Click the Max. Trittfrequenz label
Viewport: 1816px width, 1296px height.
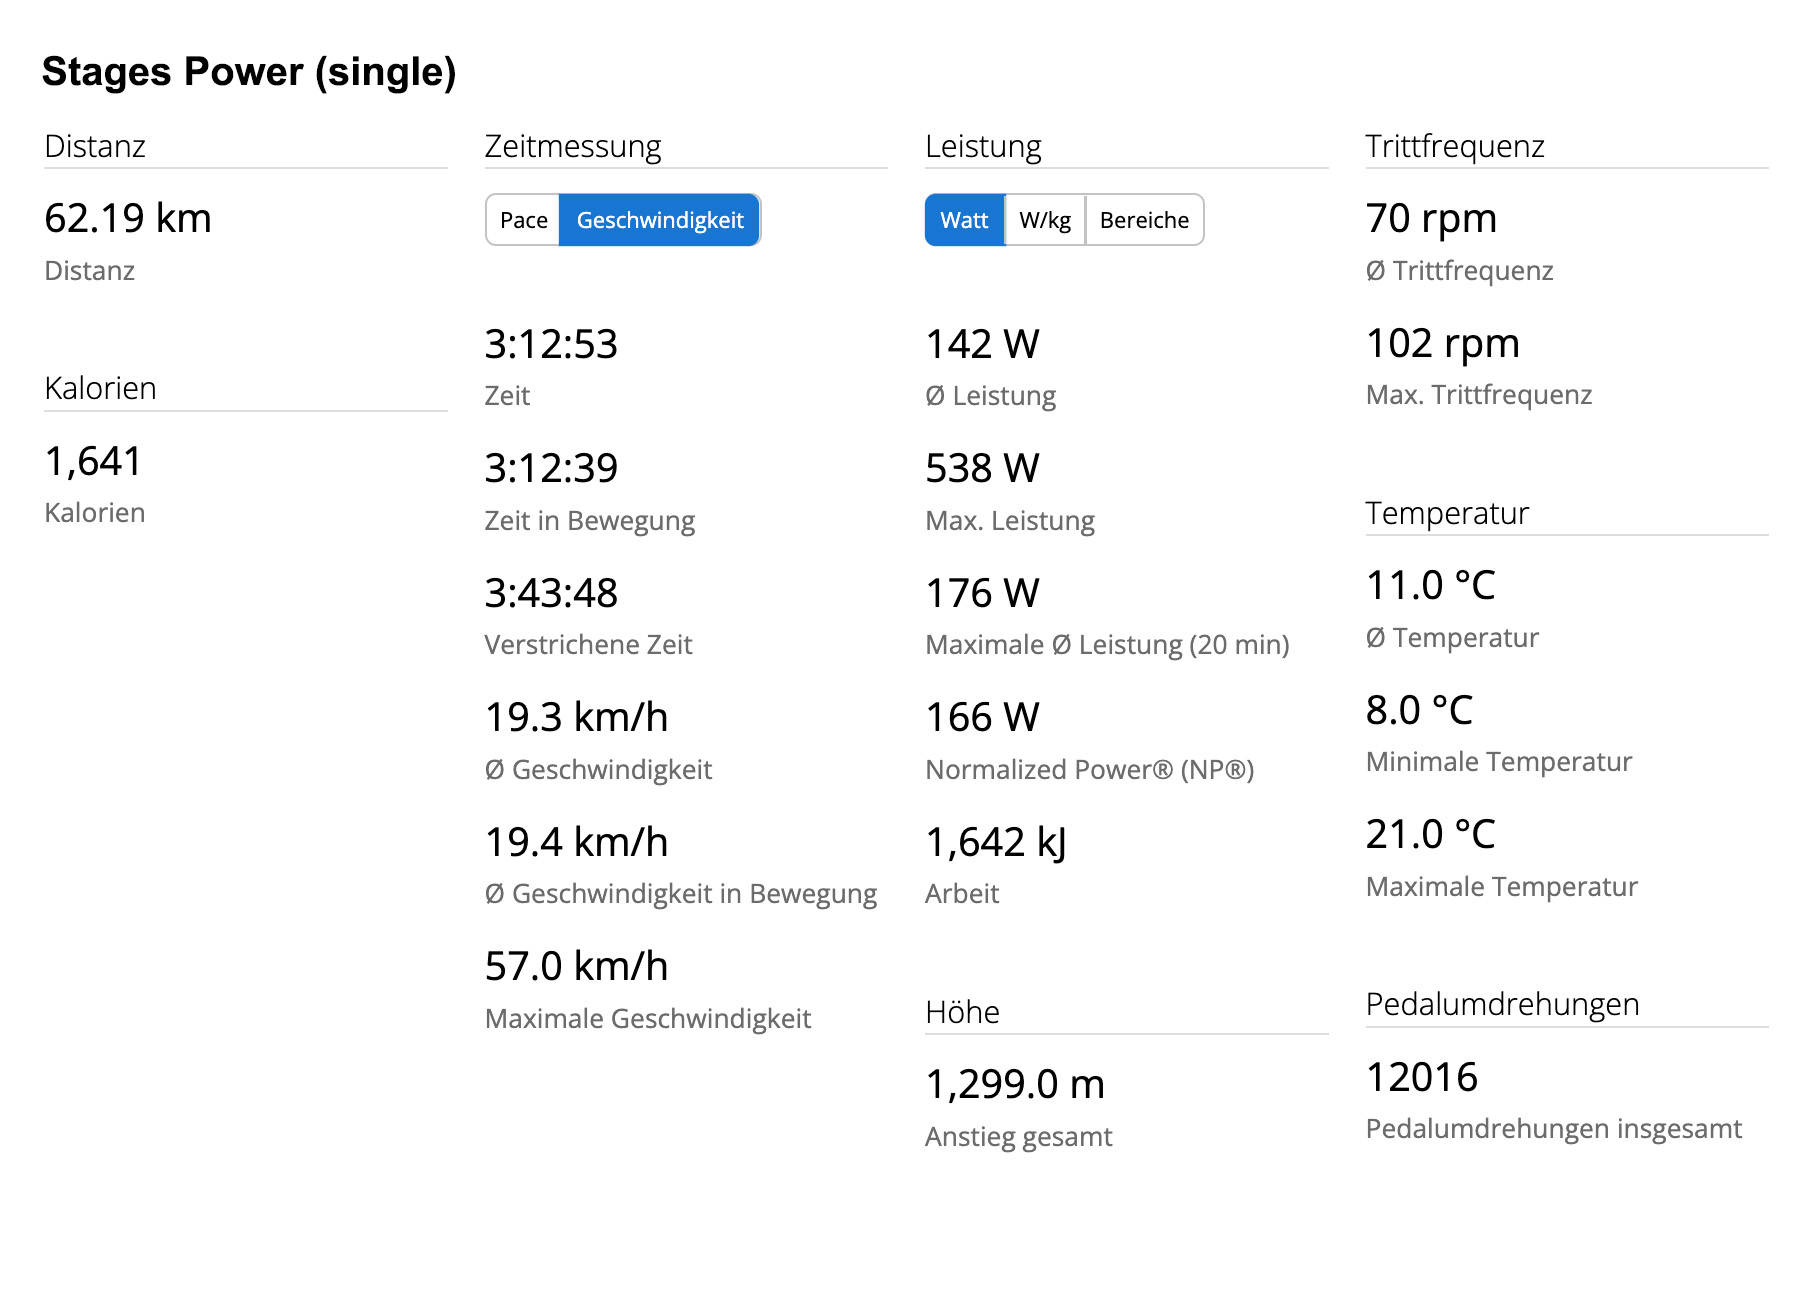[1479, 395]
